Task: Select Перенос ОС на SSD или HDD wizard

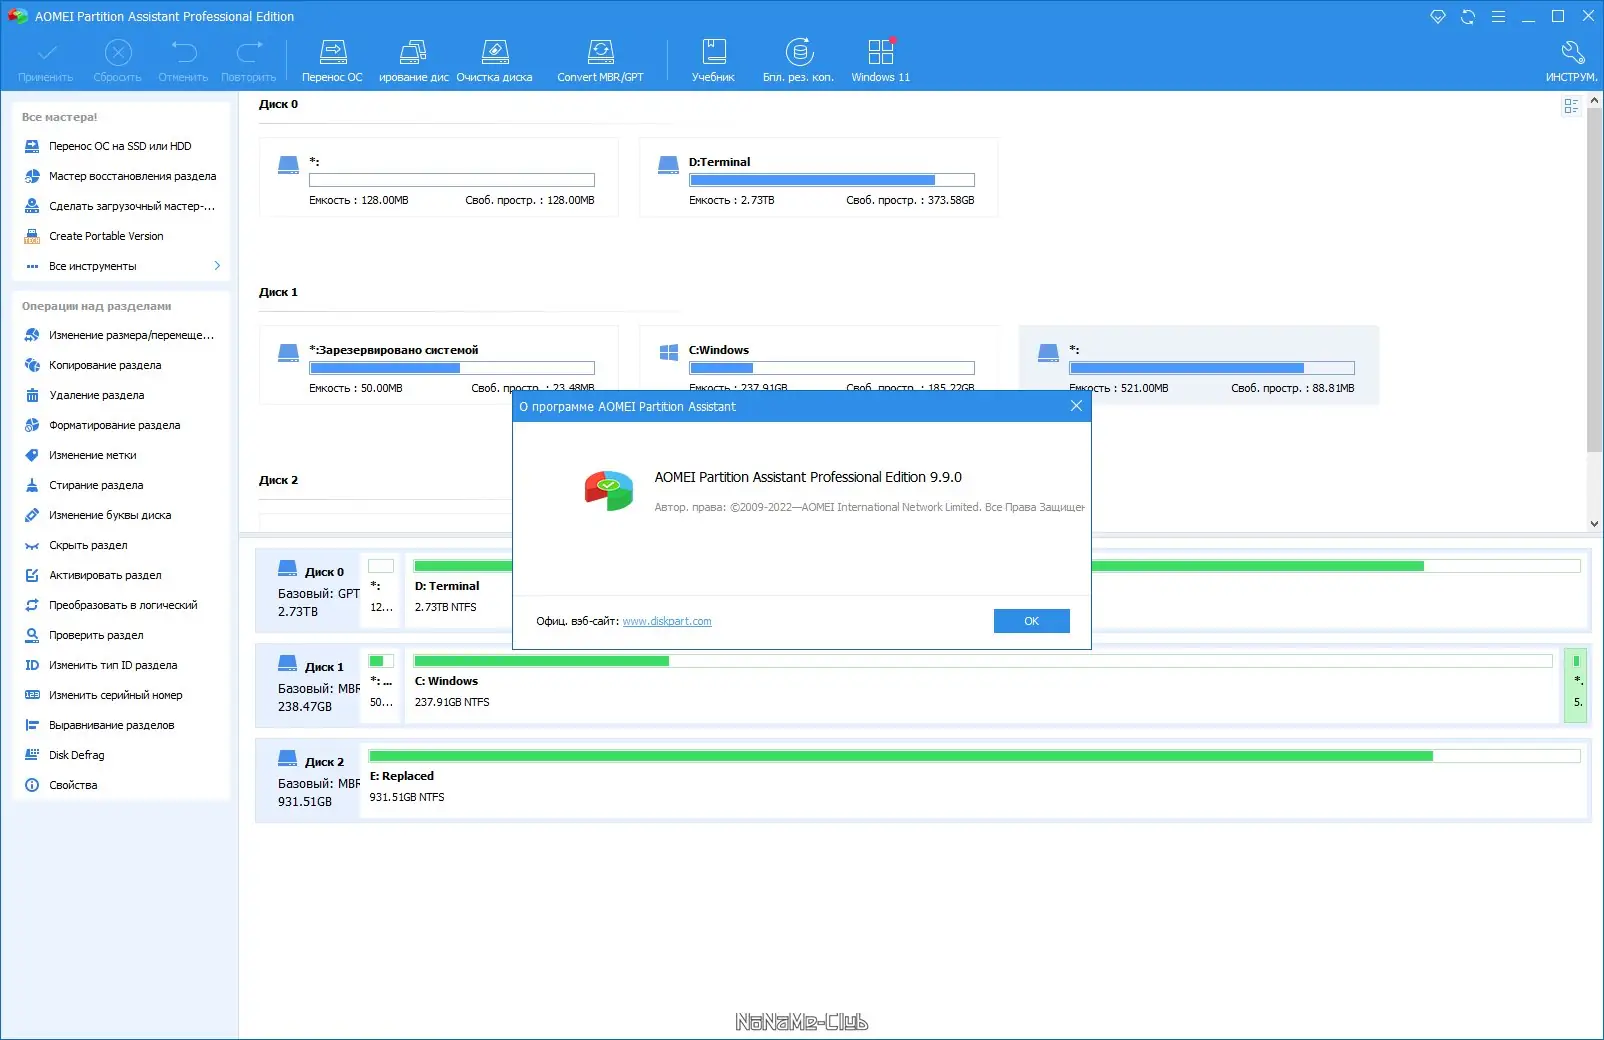Action: (x=120, y=146)
